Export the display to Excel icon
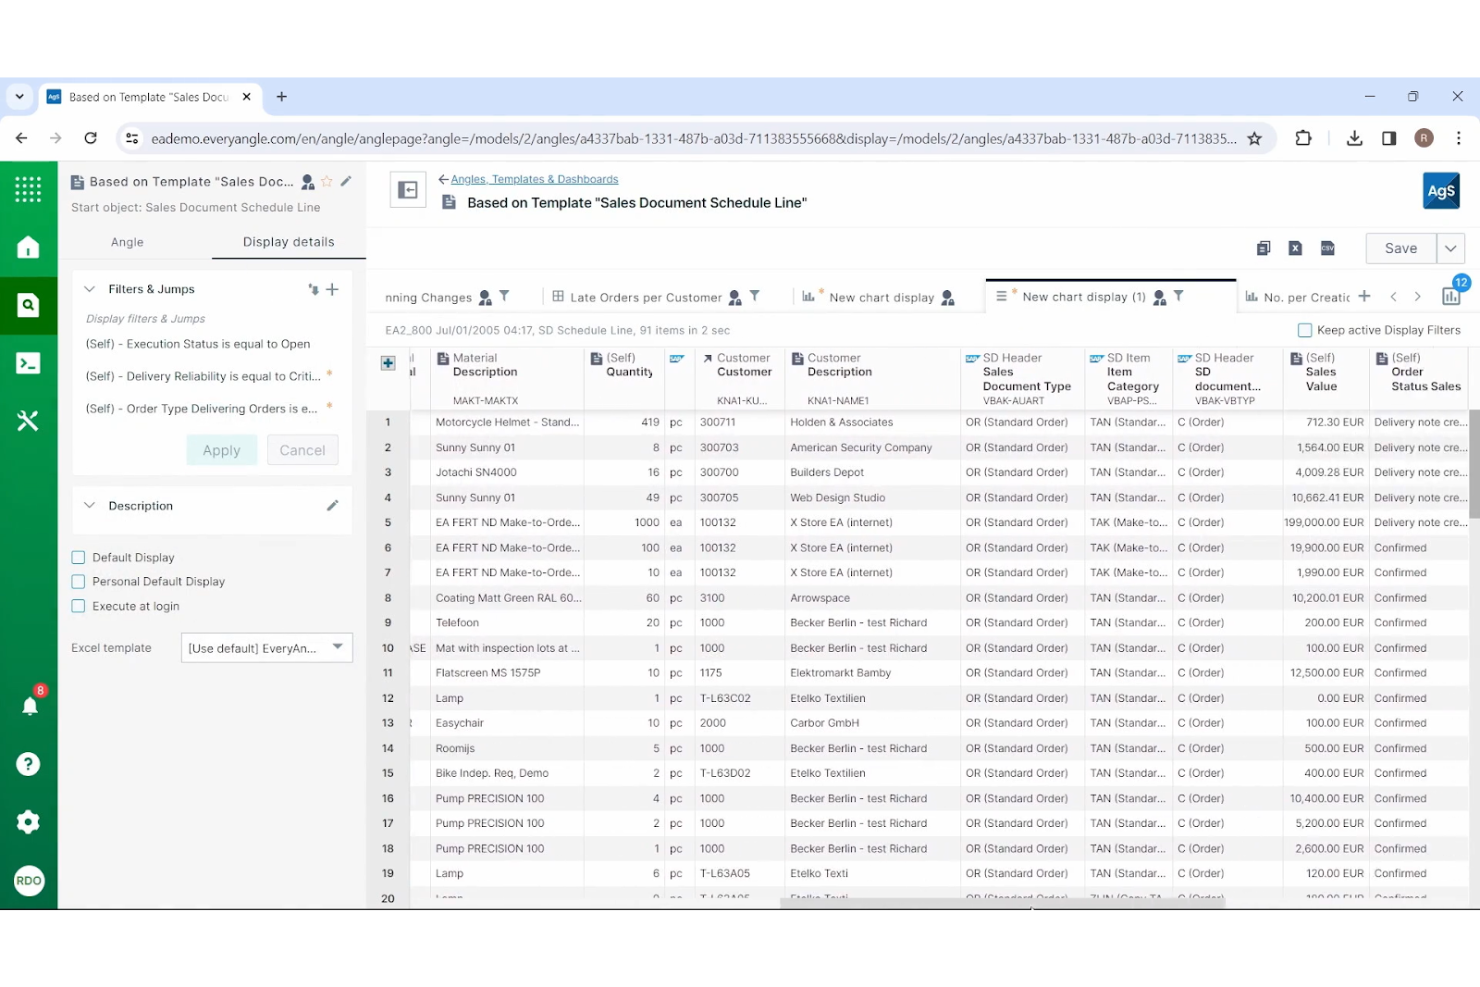This screenshot has height=987, width=1480. click(x=1295, y=248)
